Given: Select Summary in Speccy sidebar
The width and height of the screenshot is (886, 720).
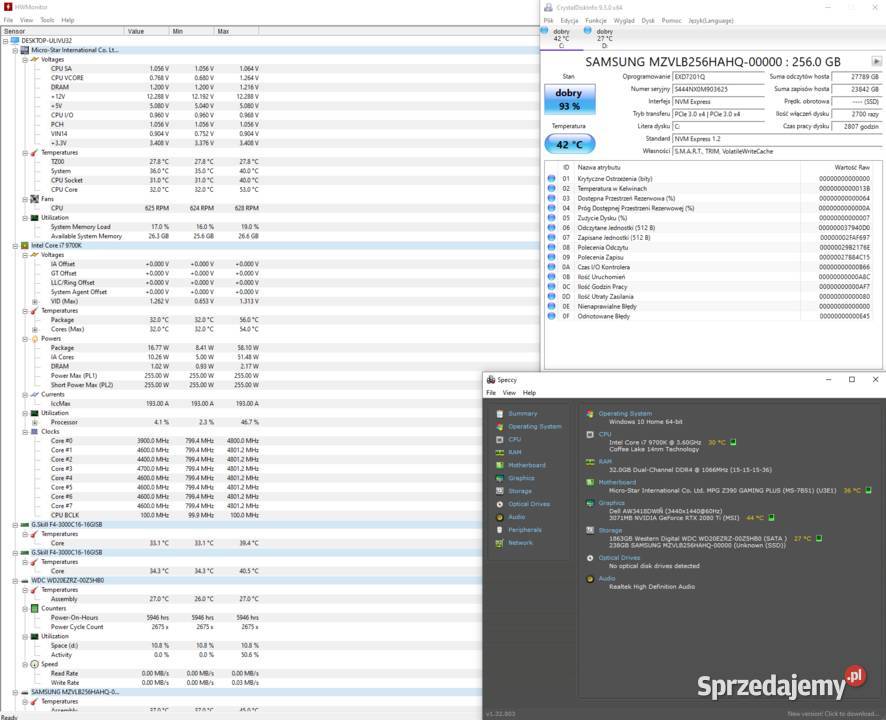Looking at the screenshot, I should tap(523, 414).
